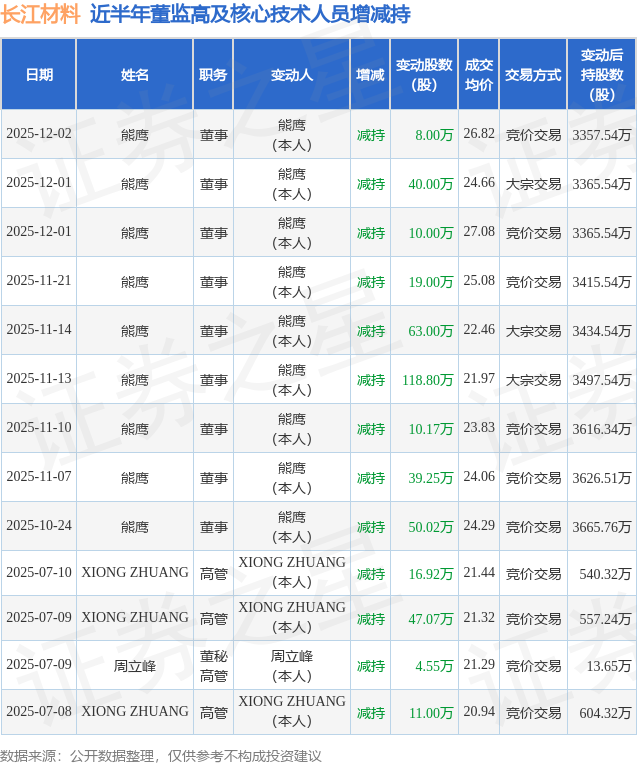Click average price 21.97
The image size is (637, 765).
[x=479, y=379]
